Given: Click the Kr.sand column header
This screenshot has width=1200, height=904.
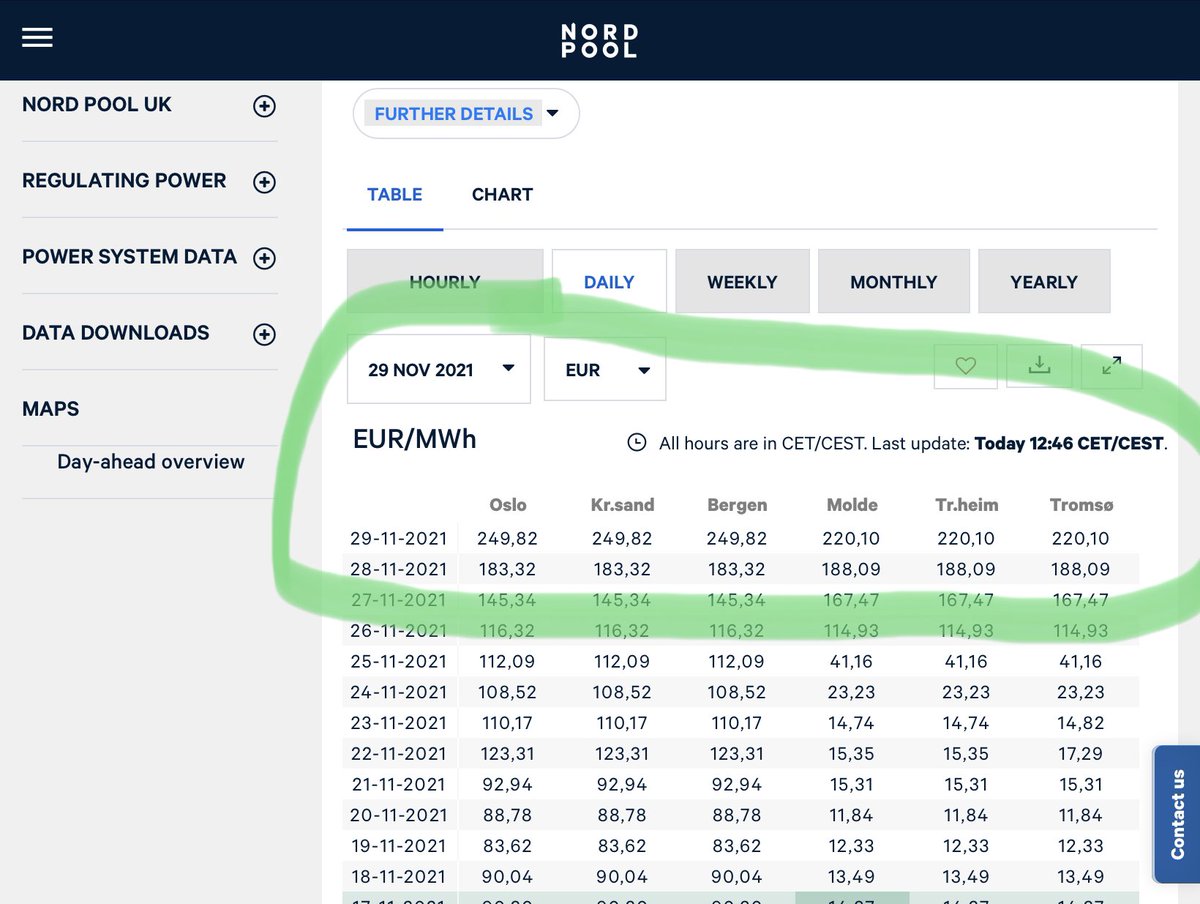Looking at the screenshot, I should pos(622,505).
